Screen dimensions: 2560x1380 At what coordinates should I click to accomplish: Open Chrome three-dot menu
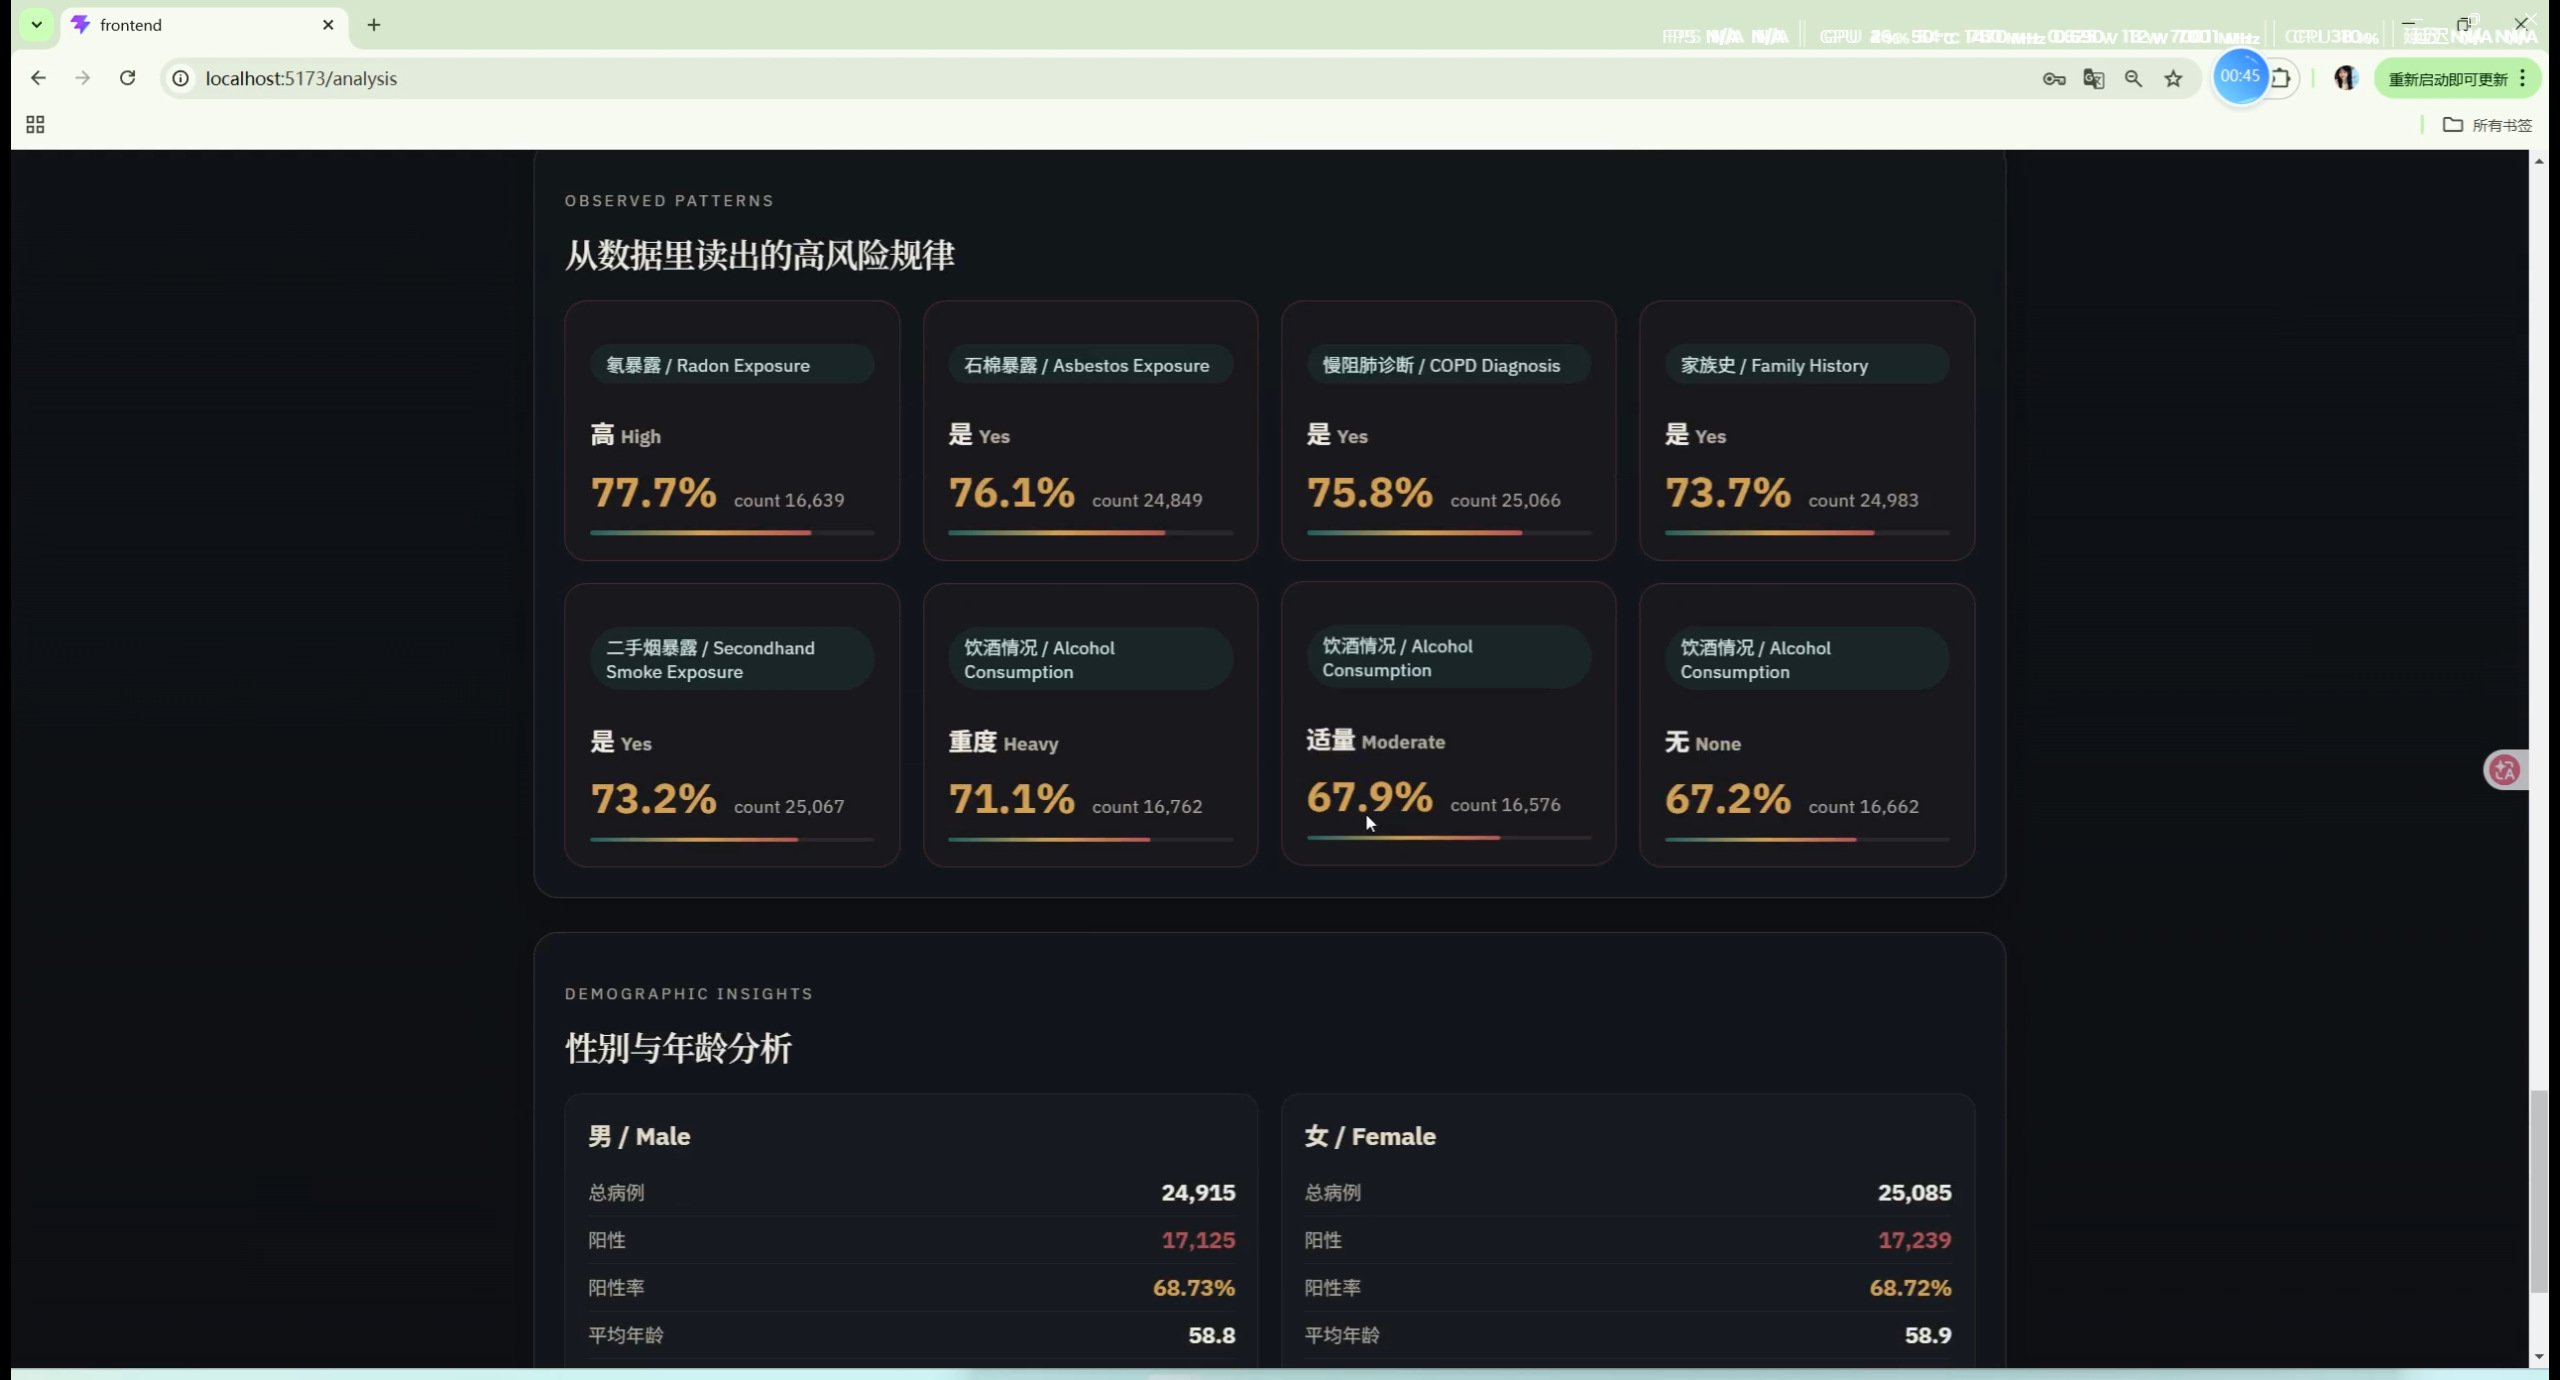pos(2523,78)
